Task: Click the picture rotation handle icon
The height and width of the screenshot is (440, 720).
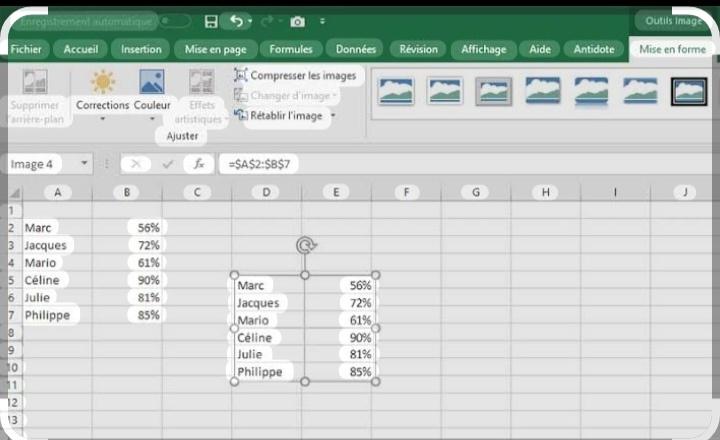Action: coord(305,245)
